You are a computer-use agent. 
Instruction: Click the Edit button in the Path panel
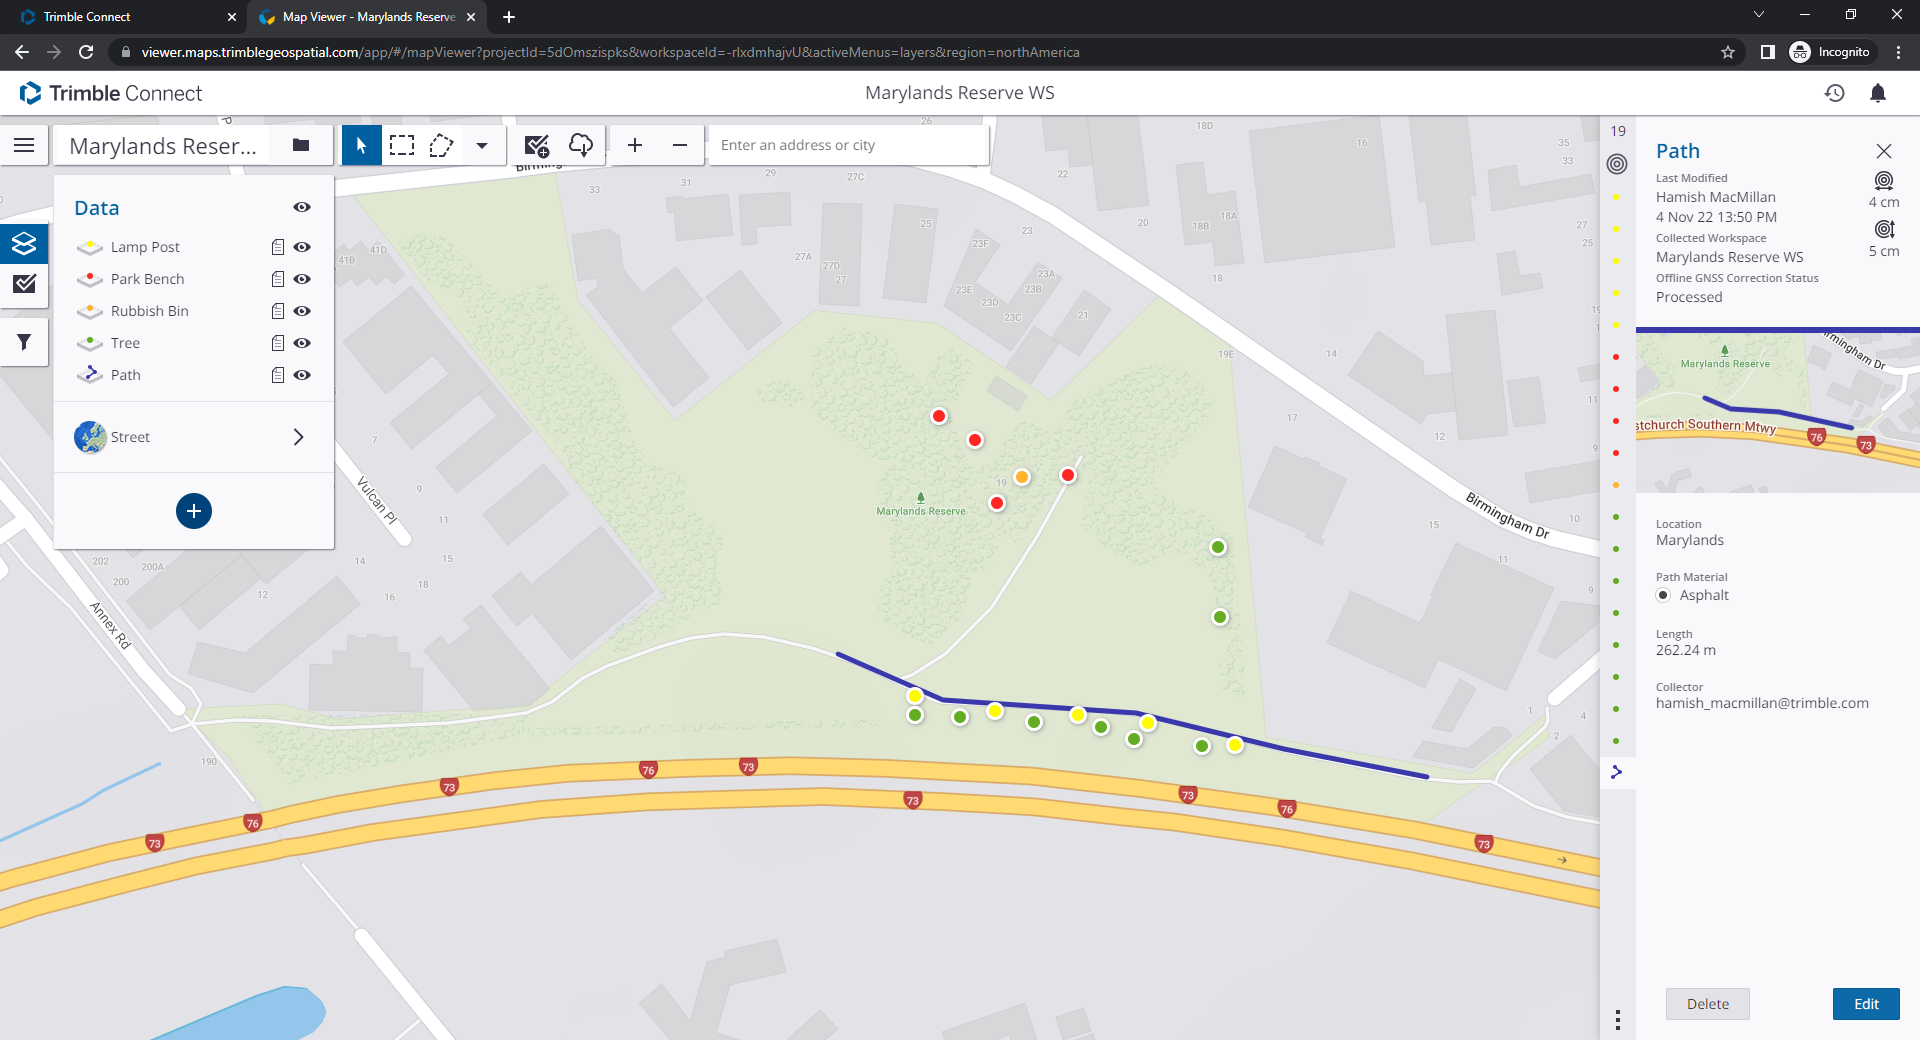click(1865, 1004)
